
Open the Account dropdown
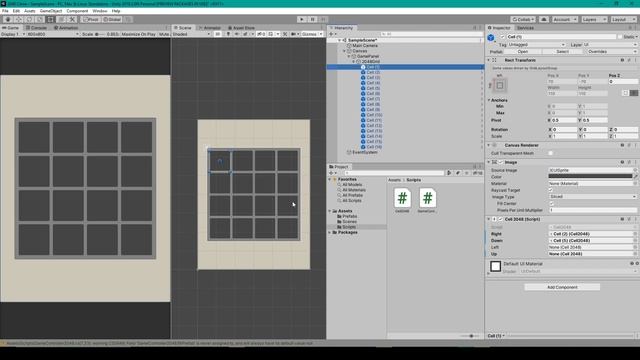[x=564, y=19]
